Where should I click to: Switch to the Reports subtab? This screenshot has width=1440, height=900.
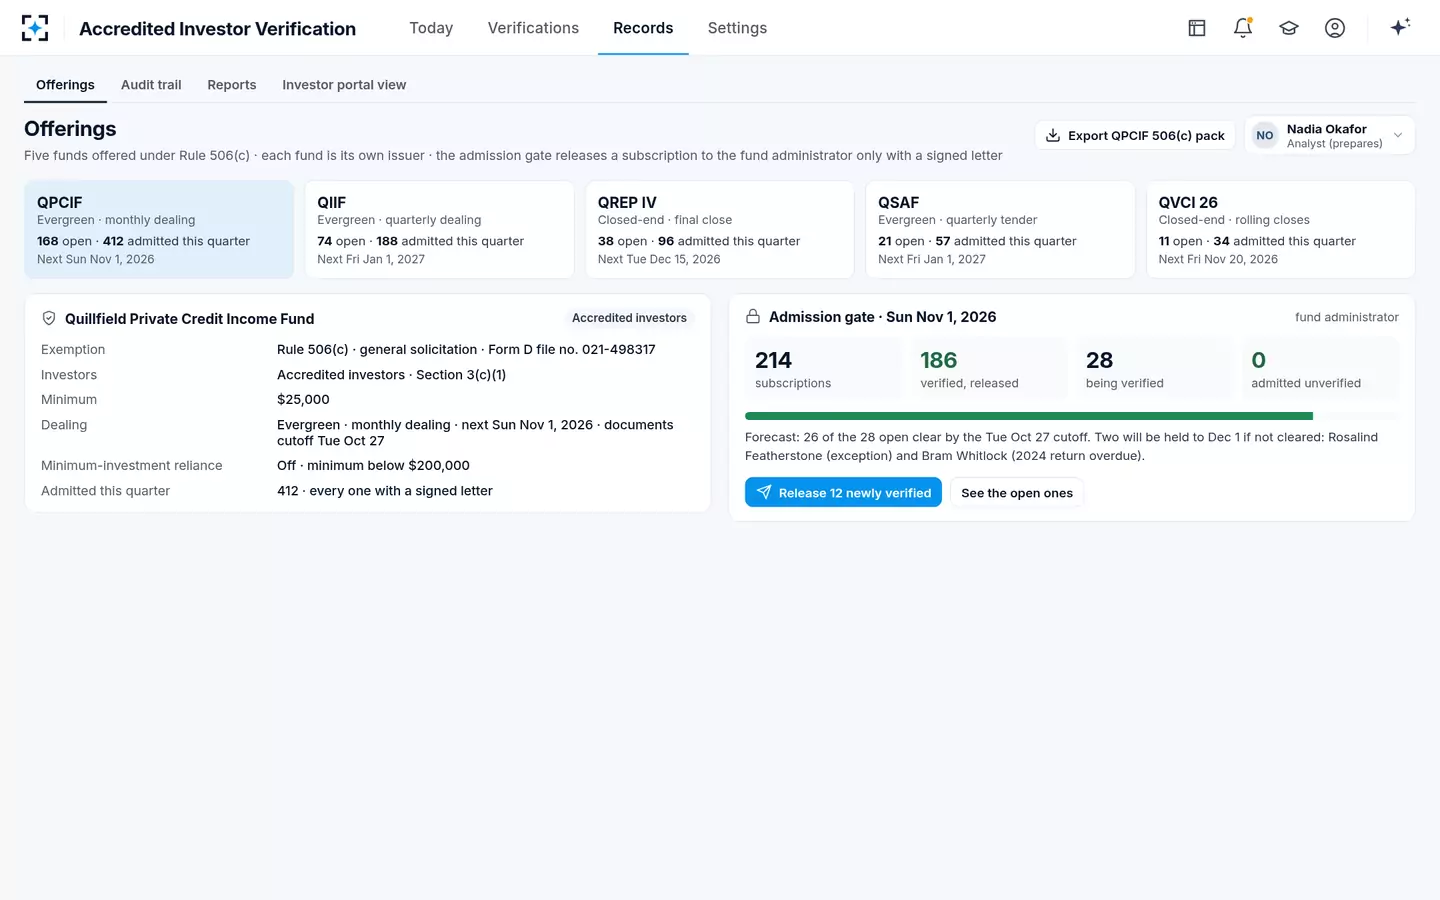click(232, 85)
